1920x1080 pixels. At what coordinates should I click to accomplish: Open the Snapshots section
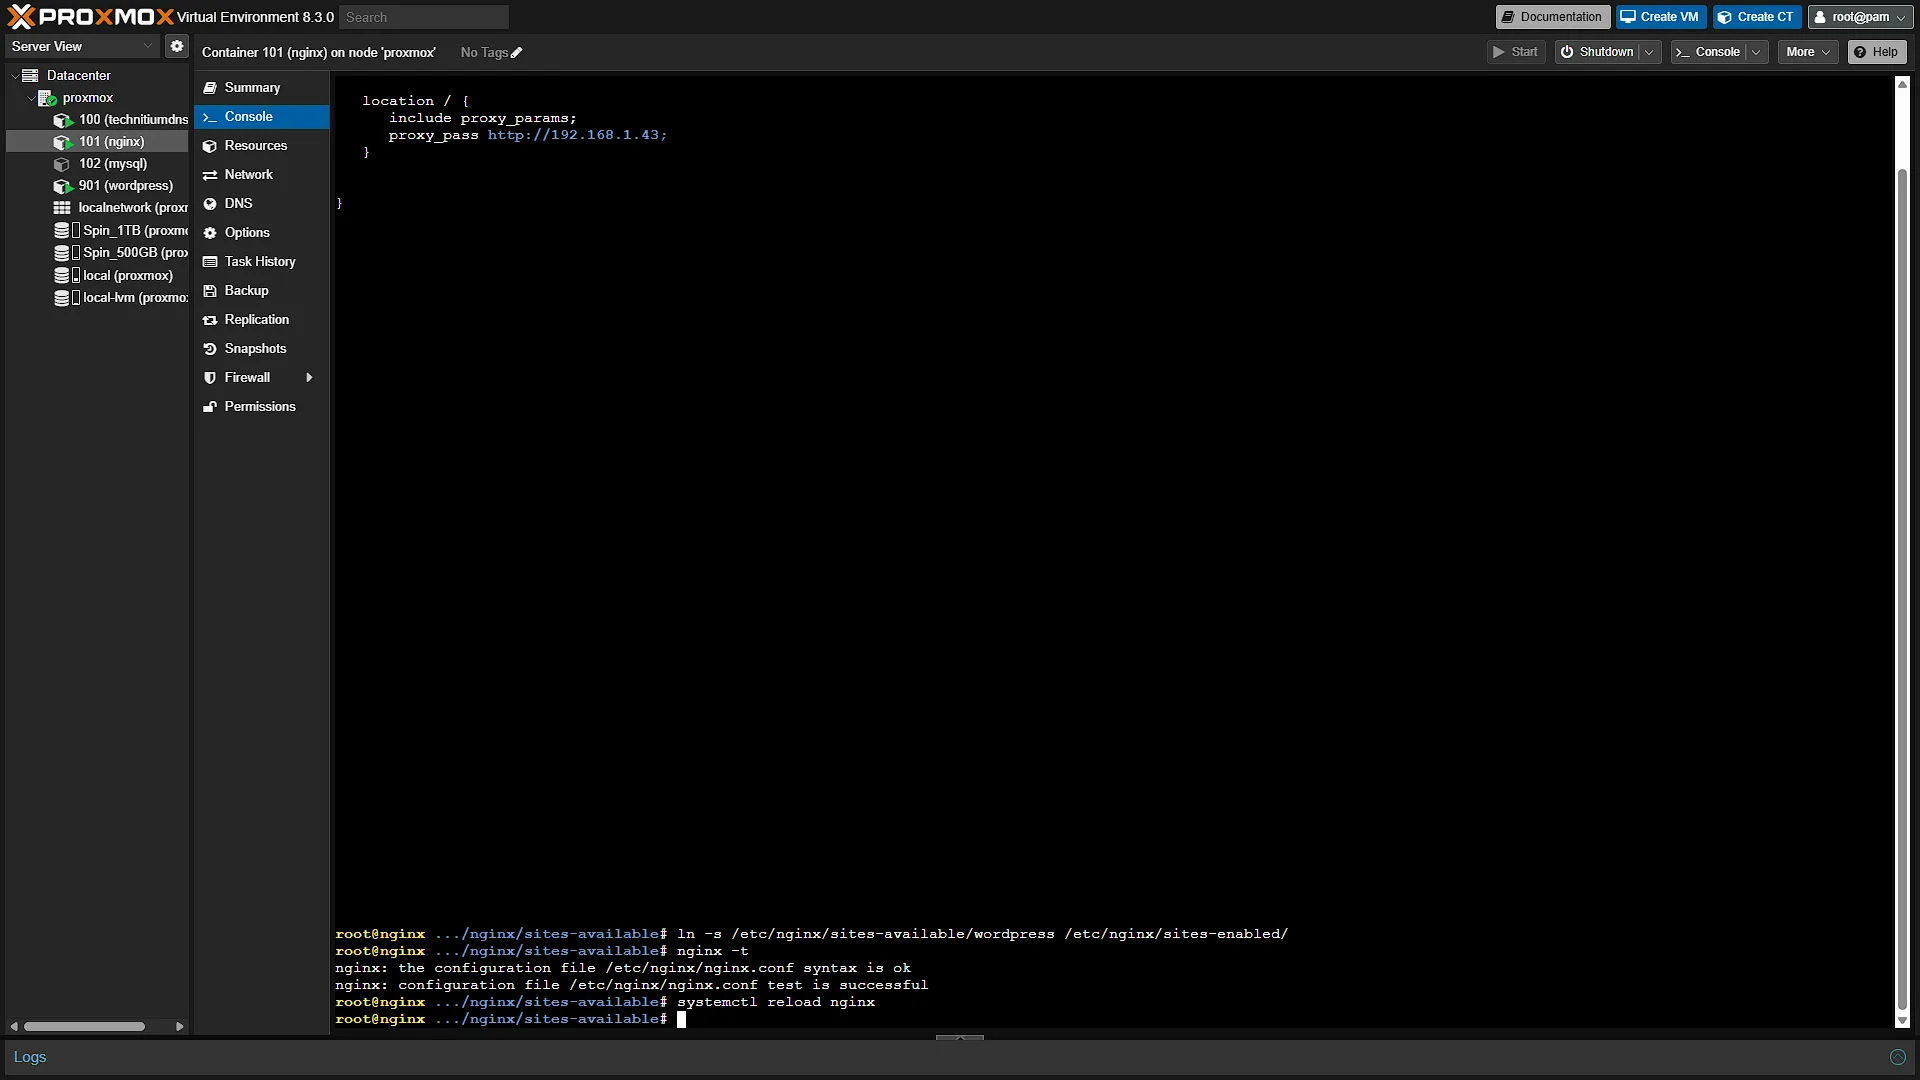pos(262,349)
